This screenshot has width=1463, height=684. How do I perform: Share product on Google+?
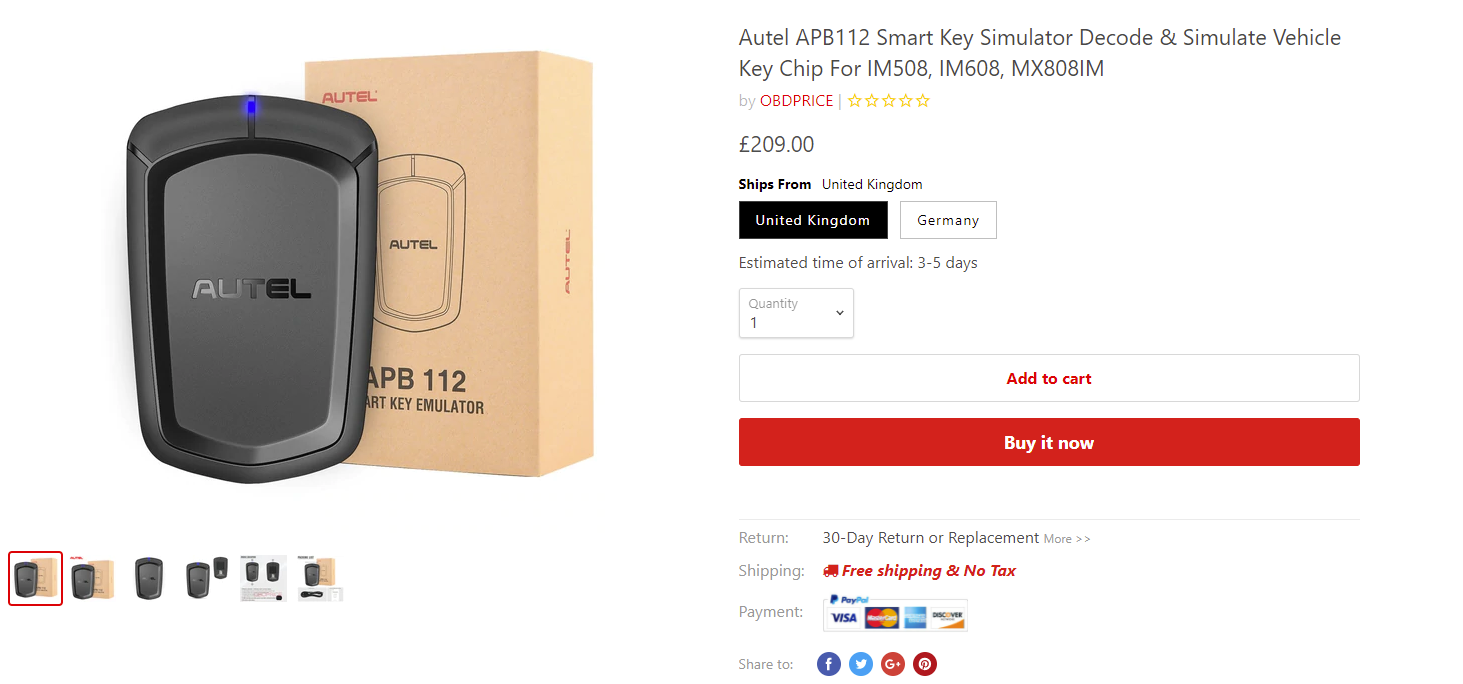892,663
